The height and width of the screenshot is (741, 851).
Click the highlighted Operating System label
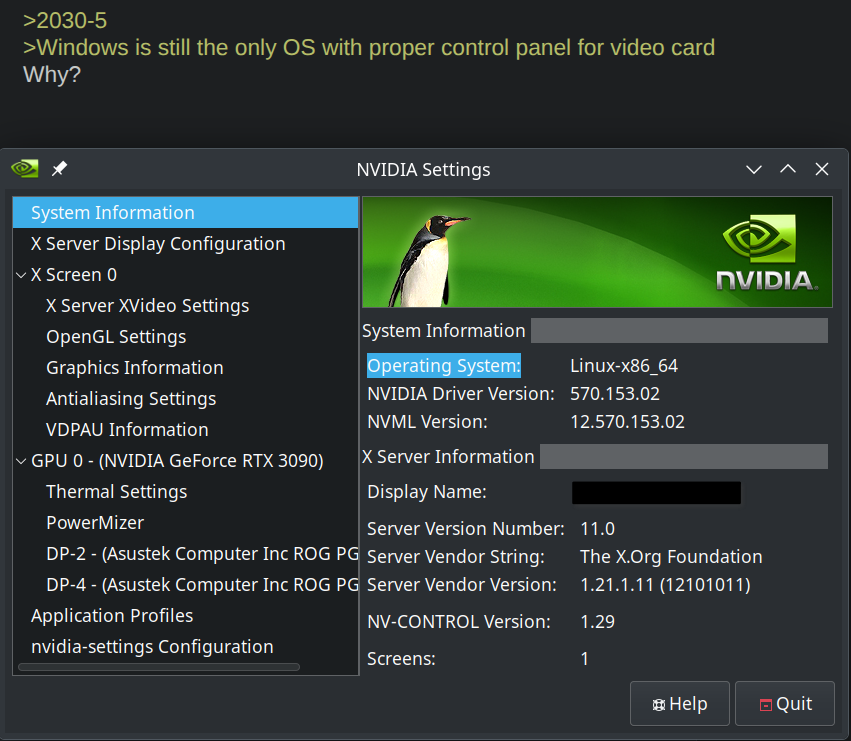point(444,365)
